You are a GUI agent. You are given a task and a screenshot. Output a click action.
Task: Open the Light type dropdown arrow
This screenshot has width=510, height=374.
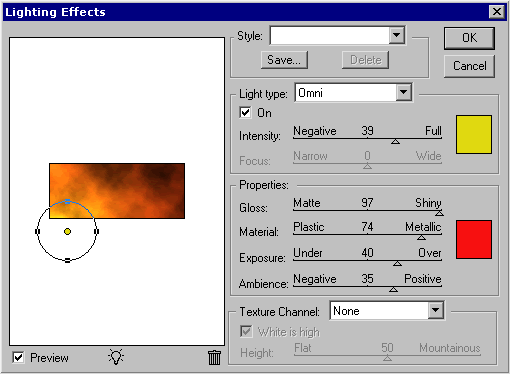click(403, 92)
